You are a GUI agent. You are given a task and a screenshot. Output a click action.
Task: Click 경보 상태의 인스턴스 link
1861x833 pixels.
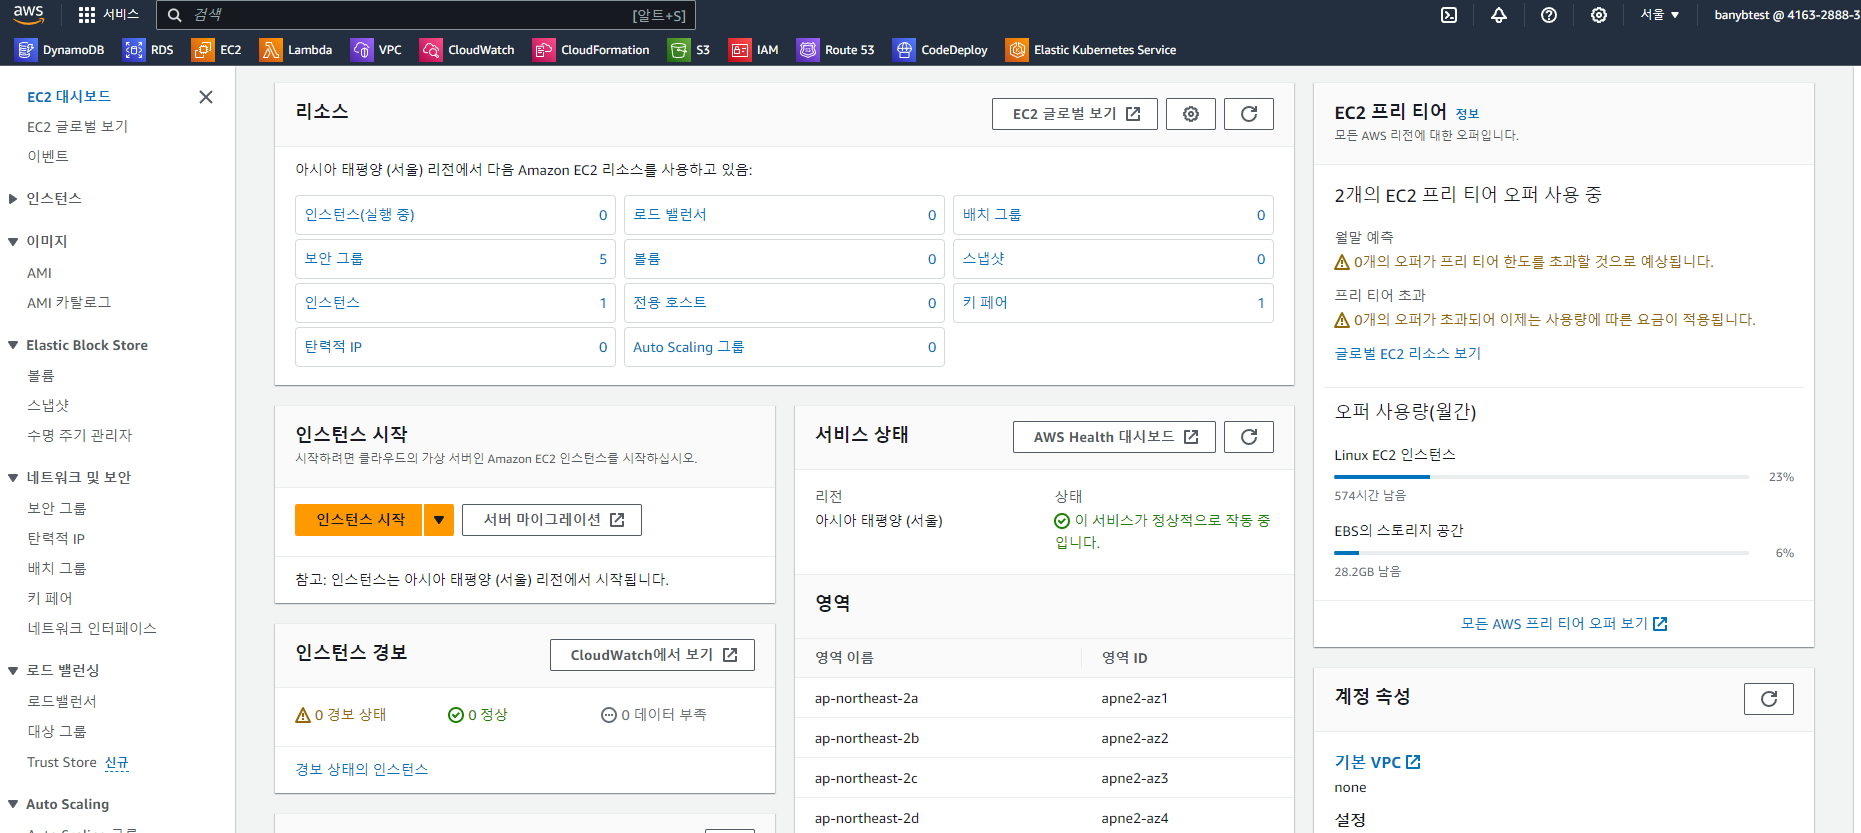[362, 769]
